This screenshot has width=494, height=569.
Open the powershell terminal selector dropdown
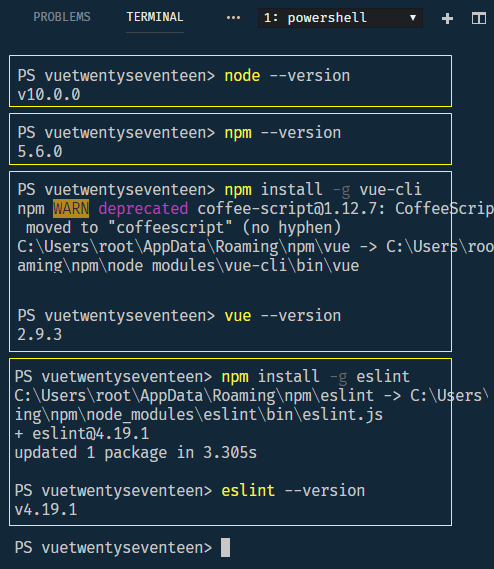340,18
